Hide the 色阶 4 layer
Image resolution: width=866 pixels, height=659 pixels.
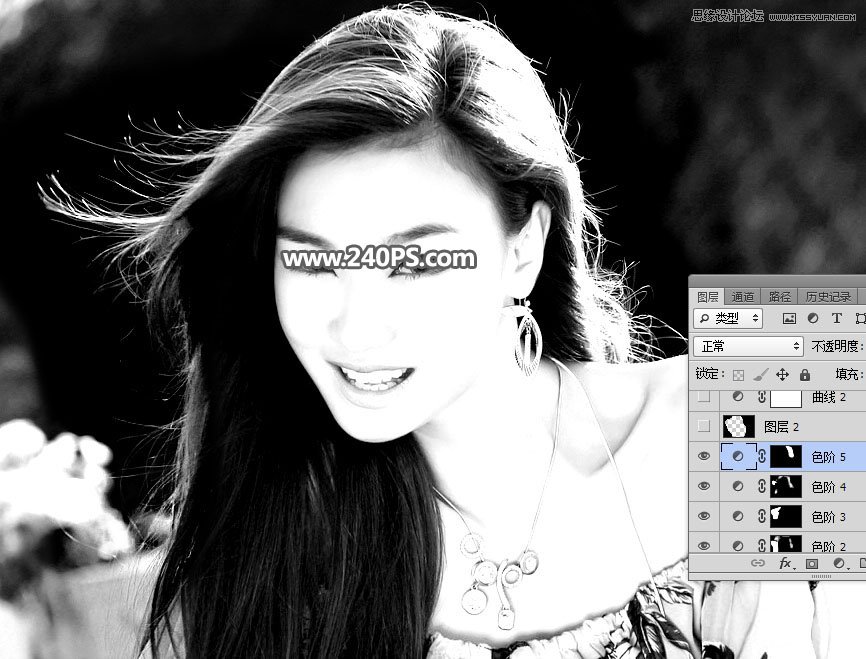pos(704,486)
